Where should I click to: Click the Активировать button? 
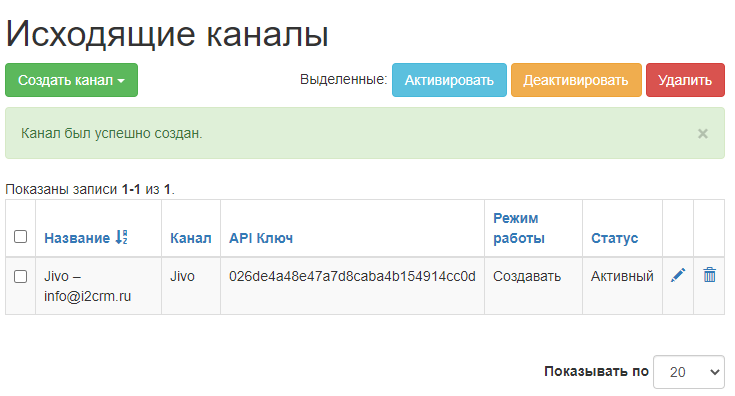coord(449,80)
